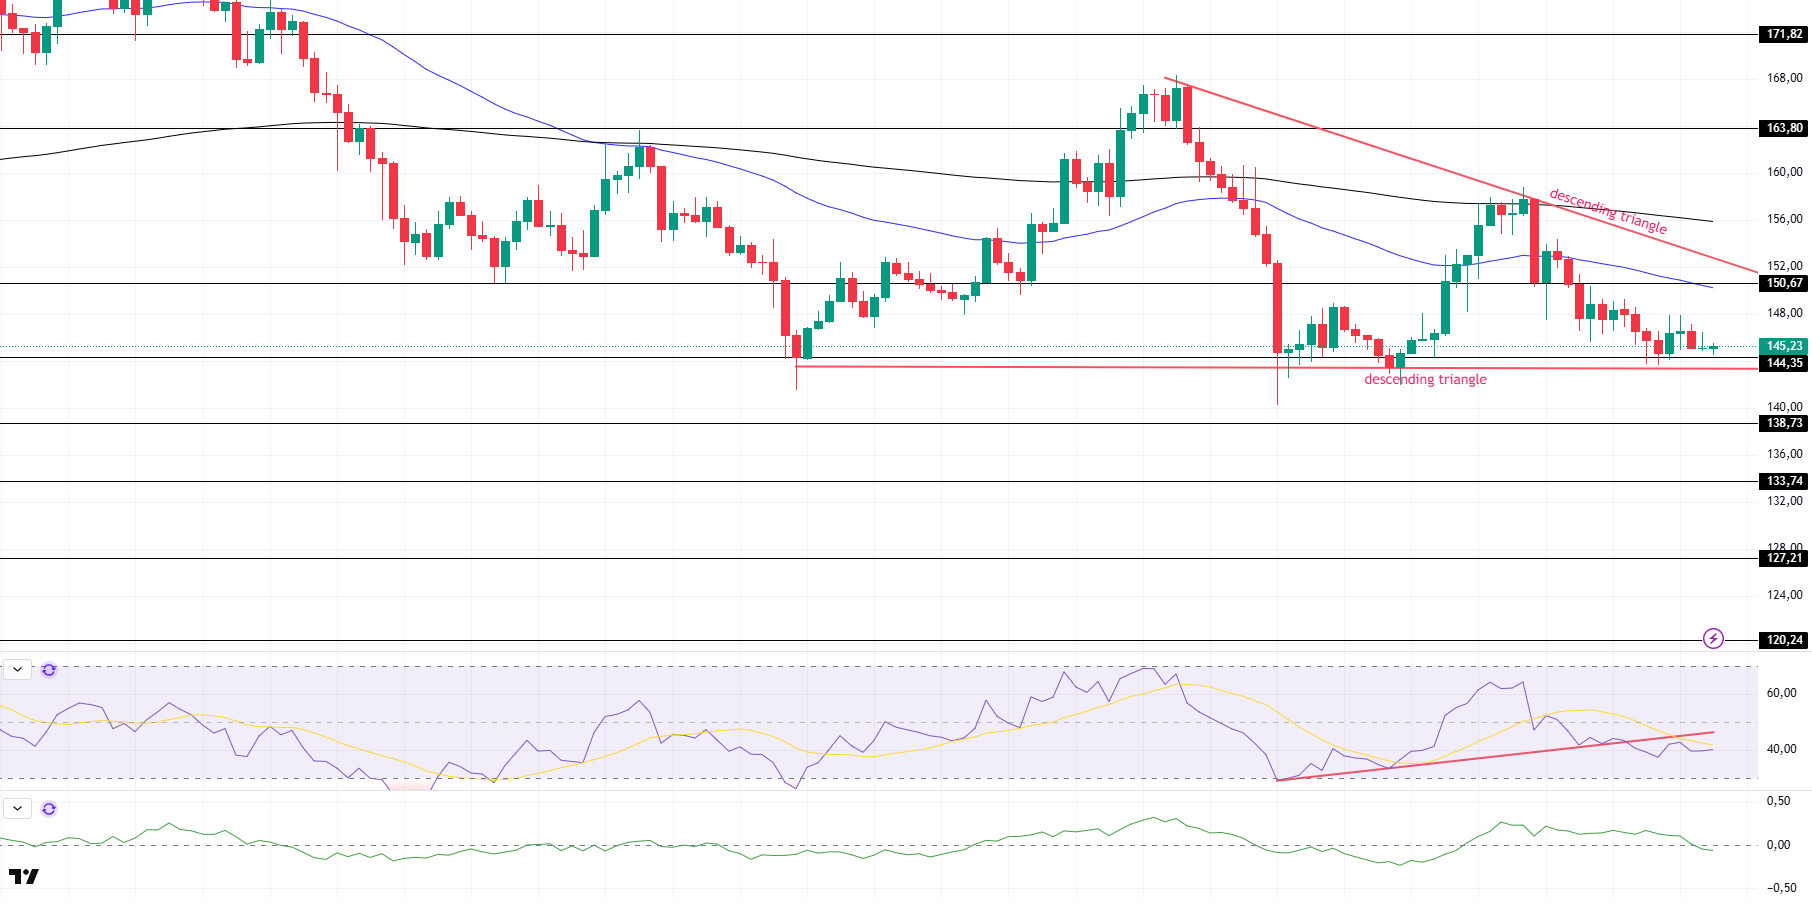The width and height of the screenshot is (1812, 905).
Task: Click the 144,35 price level label
Action: (1784, 363)
